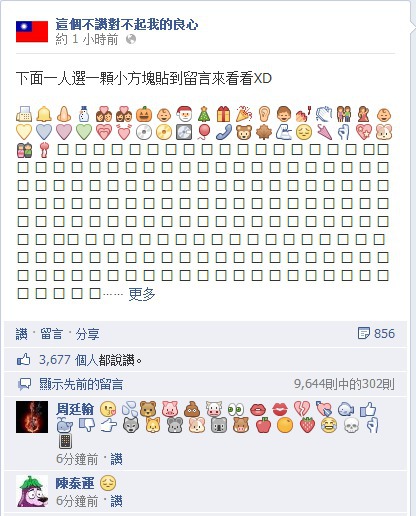Show earlier comments via 顯示先前的留言

pyautogui.click(x=81, y=385)
